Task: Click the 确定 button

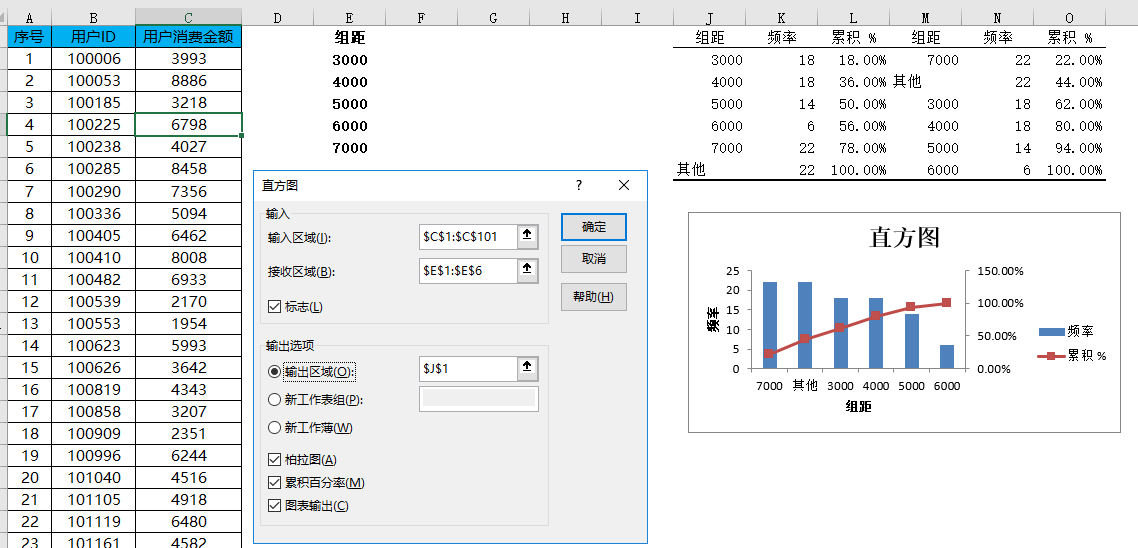Action: pos(594,226)
